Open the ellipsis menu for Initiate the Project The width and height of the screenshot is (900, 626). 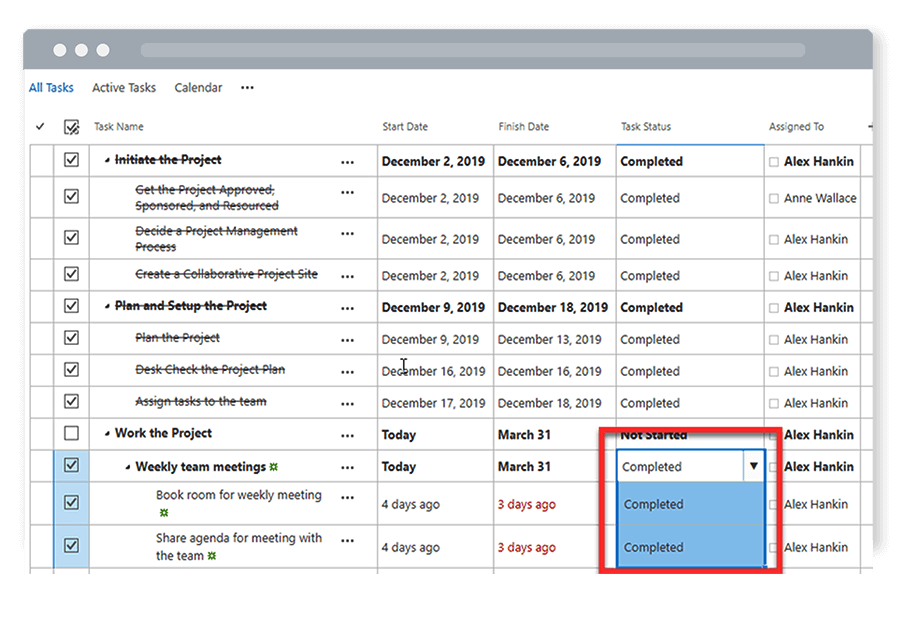[348, 161]
